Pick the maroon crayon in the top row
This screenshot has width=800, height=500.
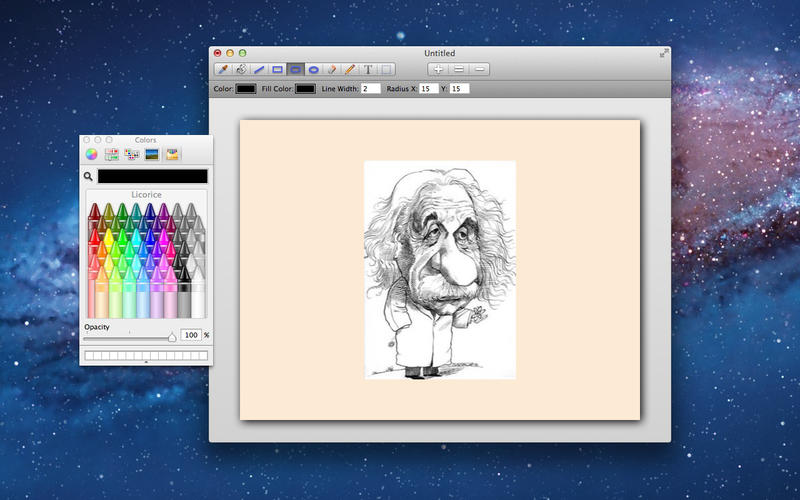[x=94, y=213]
